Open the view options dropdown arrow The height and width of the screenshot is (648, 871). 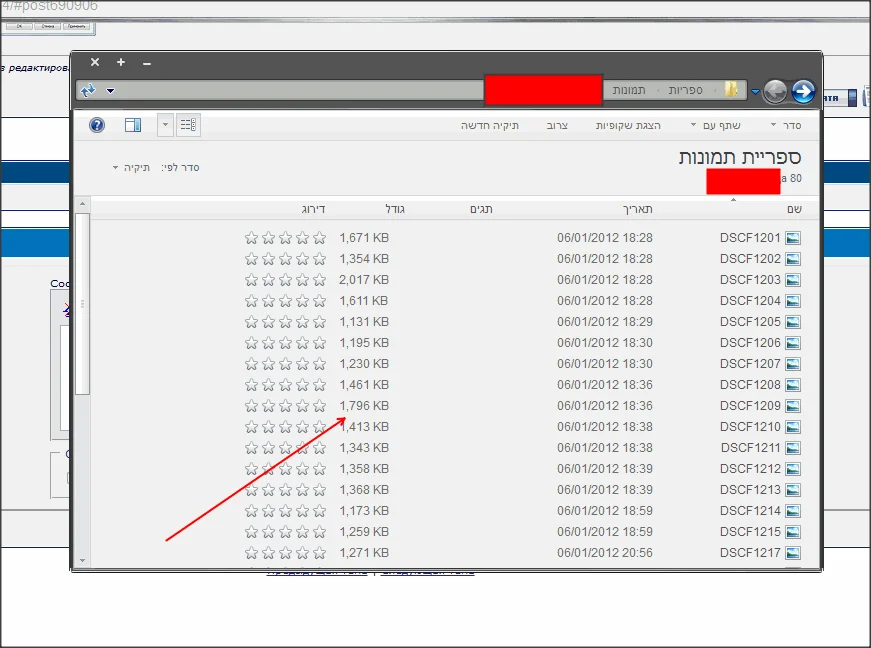click(165, 124)
